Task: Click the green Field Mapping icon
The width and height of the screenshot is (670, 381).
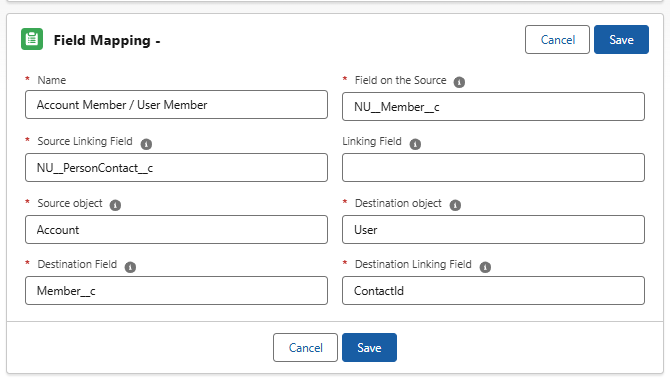Action: tap(32, 39)
